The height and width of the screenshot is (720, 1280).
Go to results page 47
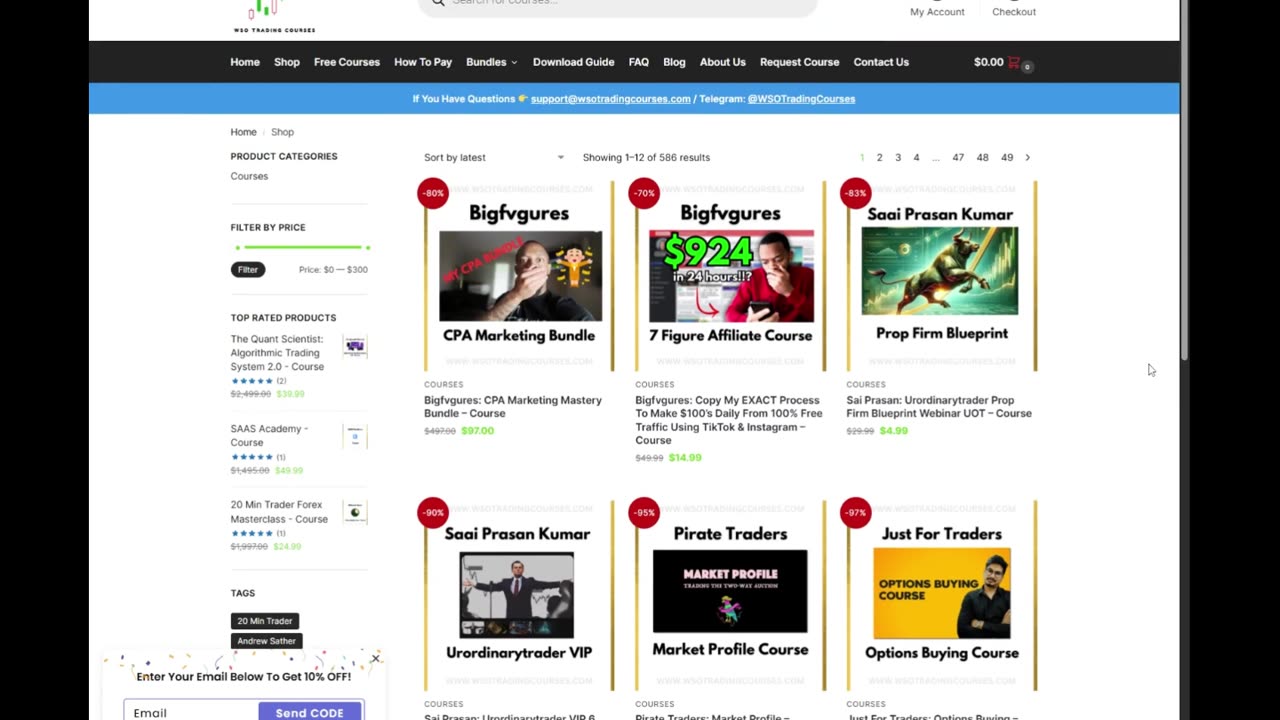958,157
